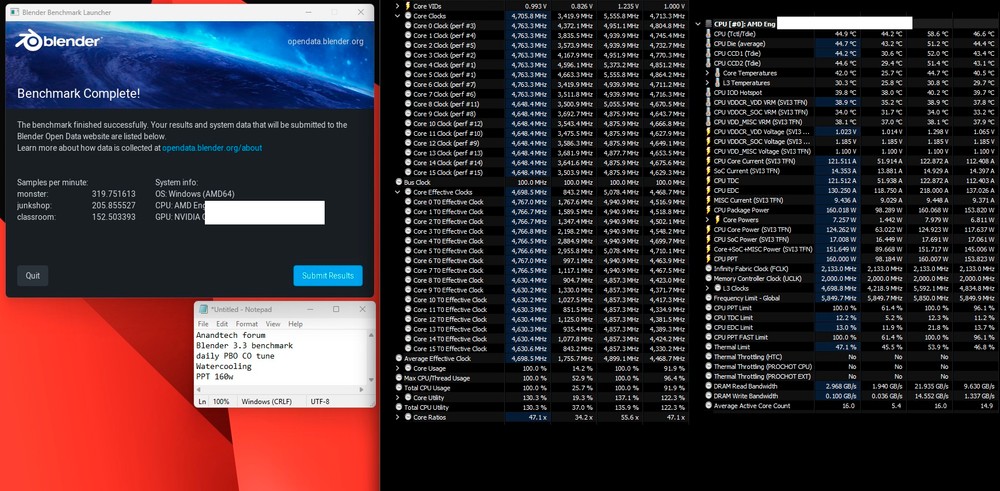
Task: Open the View menu in Notepad
Action: point(273,324)
